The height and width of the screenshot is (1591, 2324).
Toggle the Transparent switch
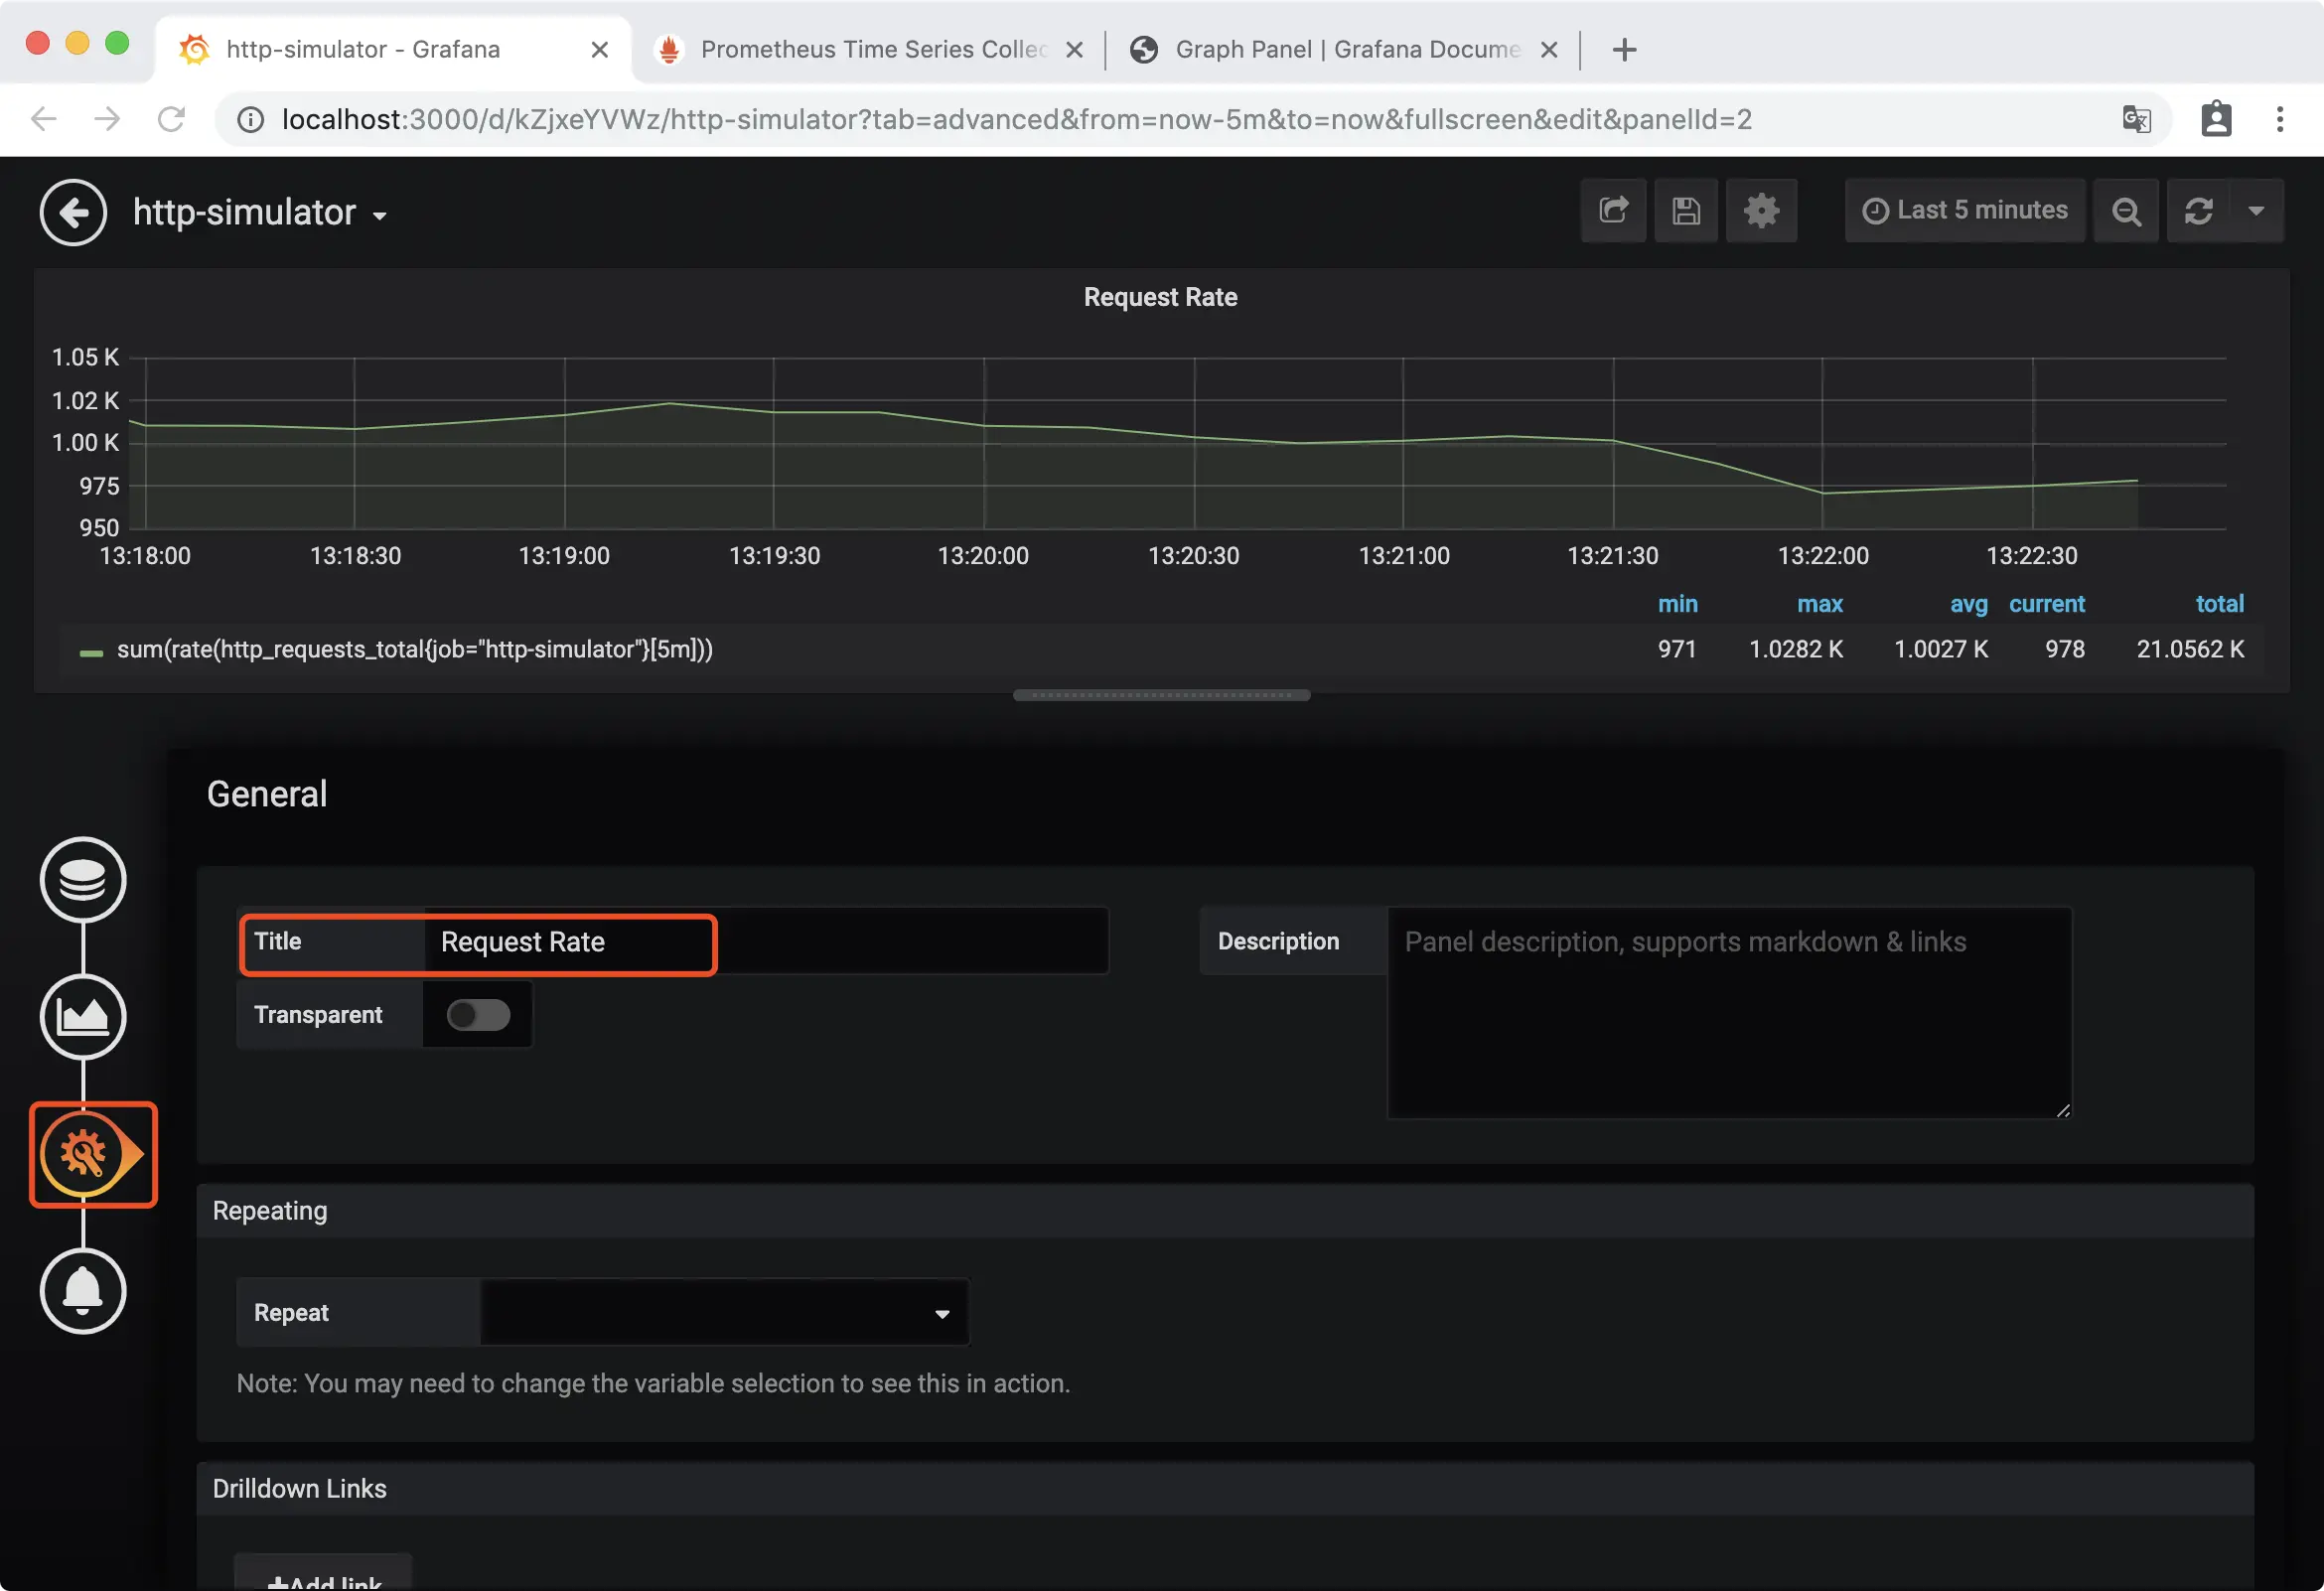pos(478,1015)
